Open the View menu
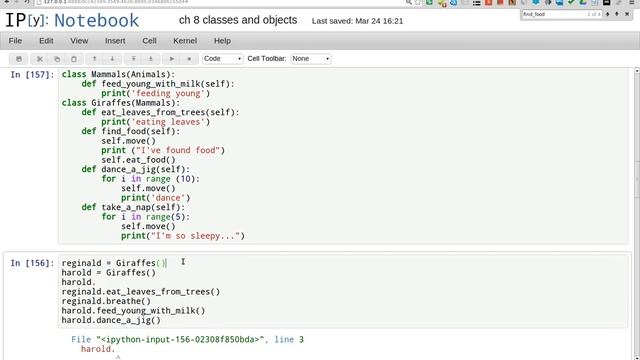 (79, 41)
